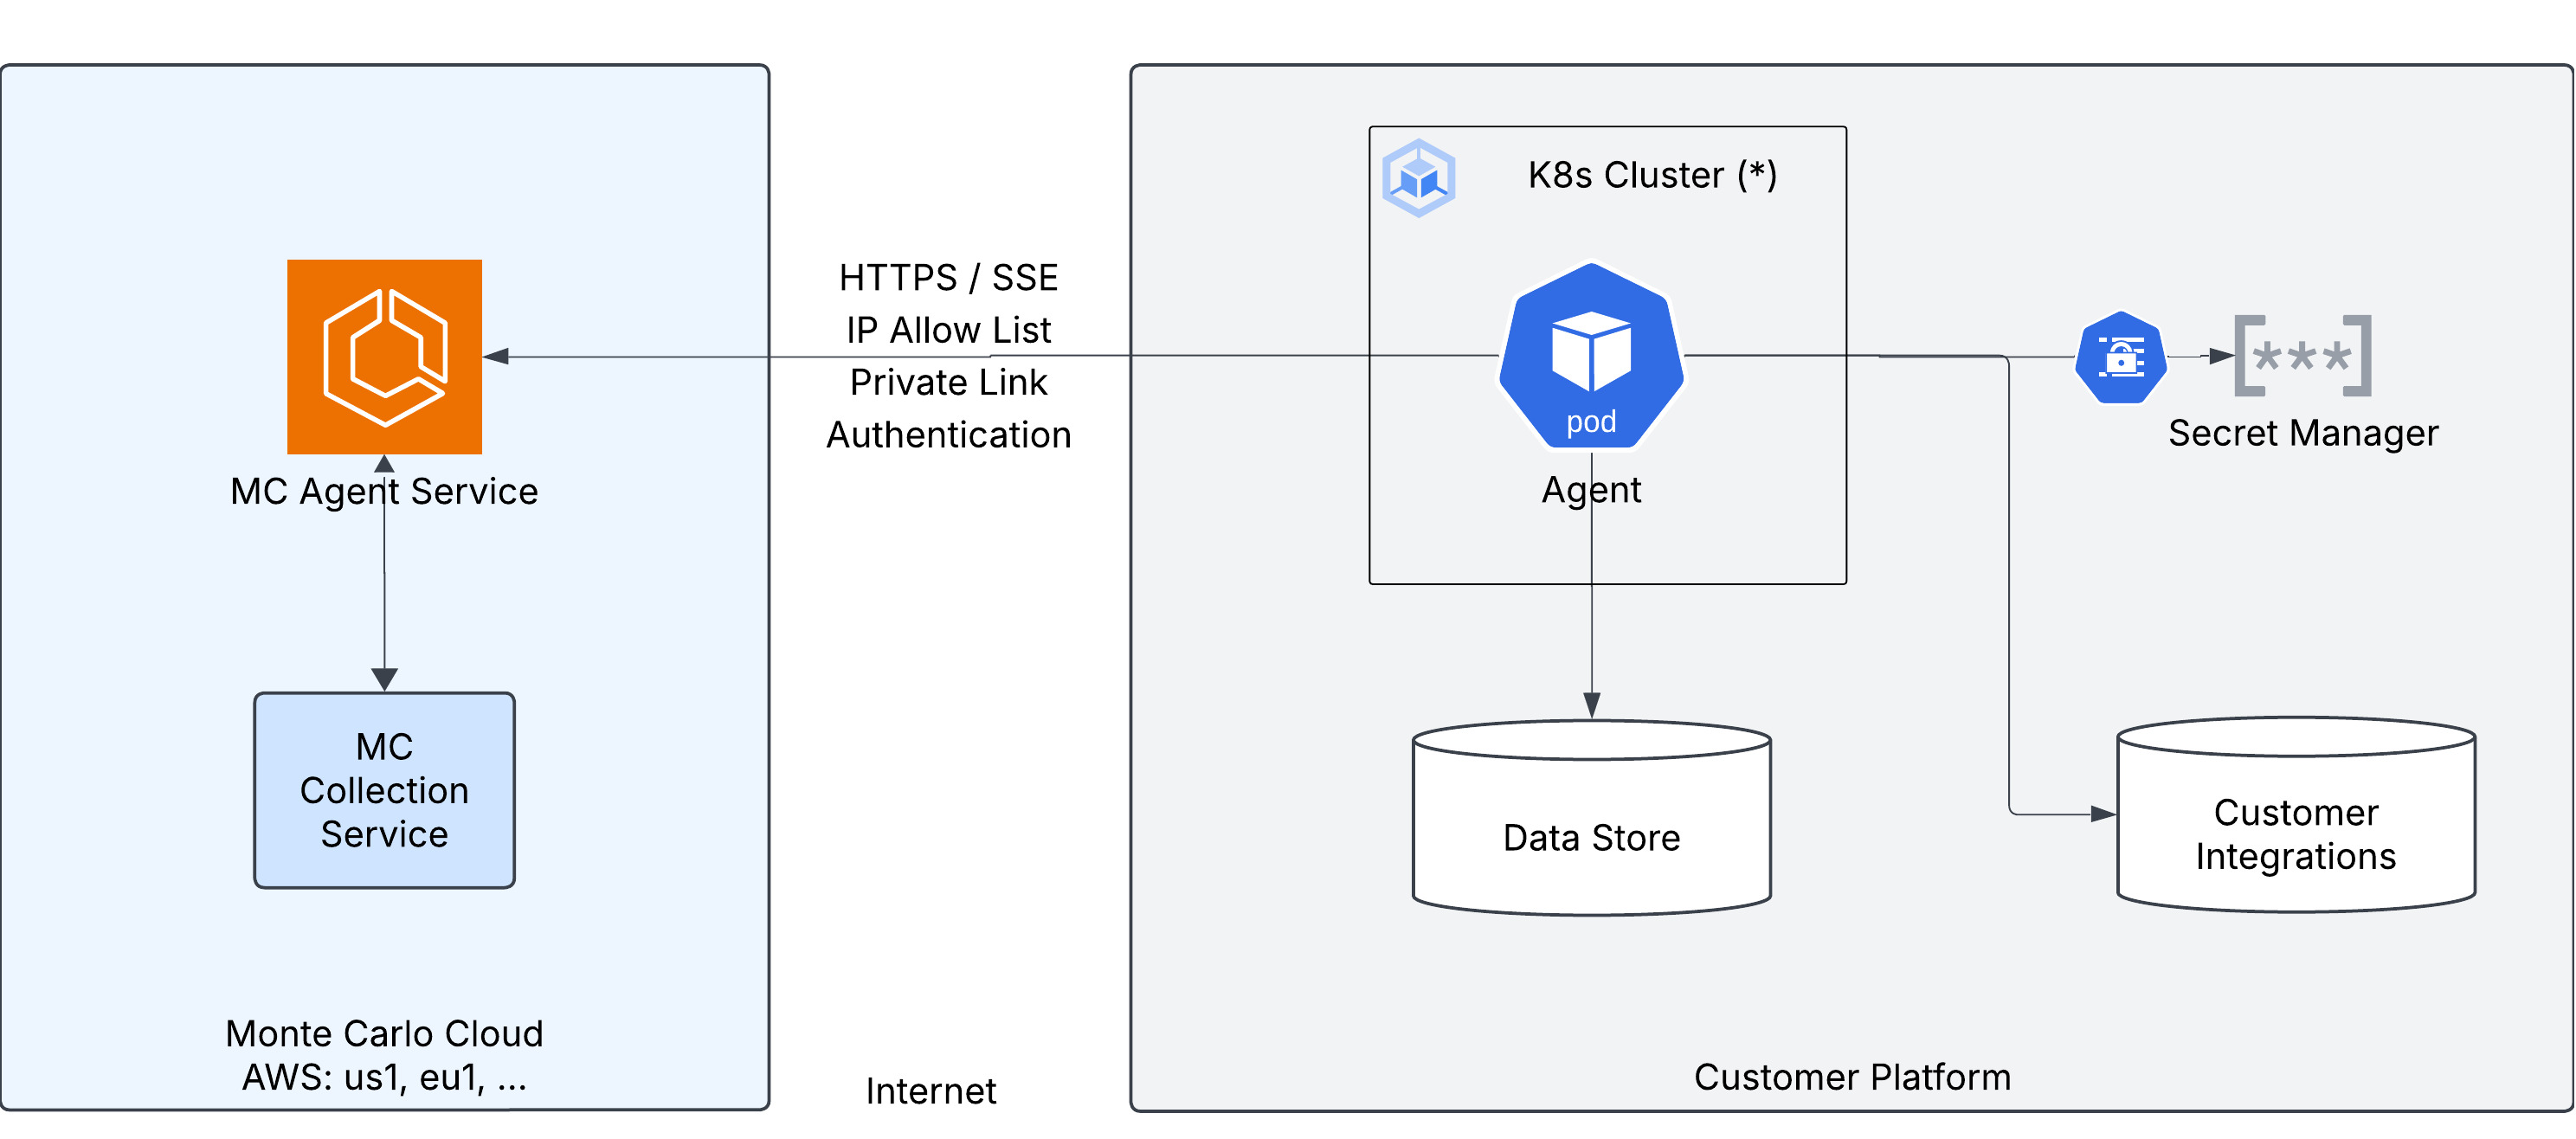Select the Customer Integrations cylinder
2576x1139 pixels.
coord(2295,815)
